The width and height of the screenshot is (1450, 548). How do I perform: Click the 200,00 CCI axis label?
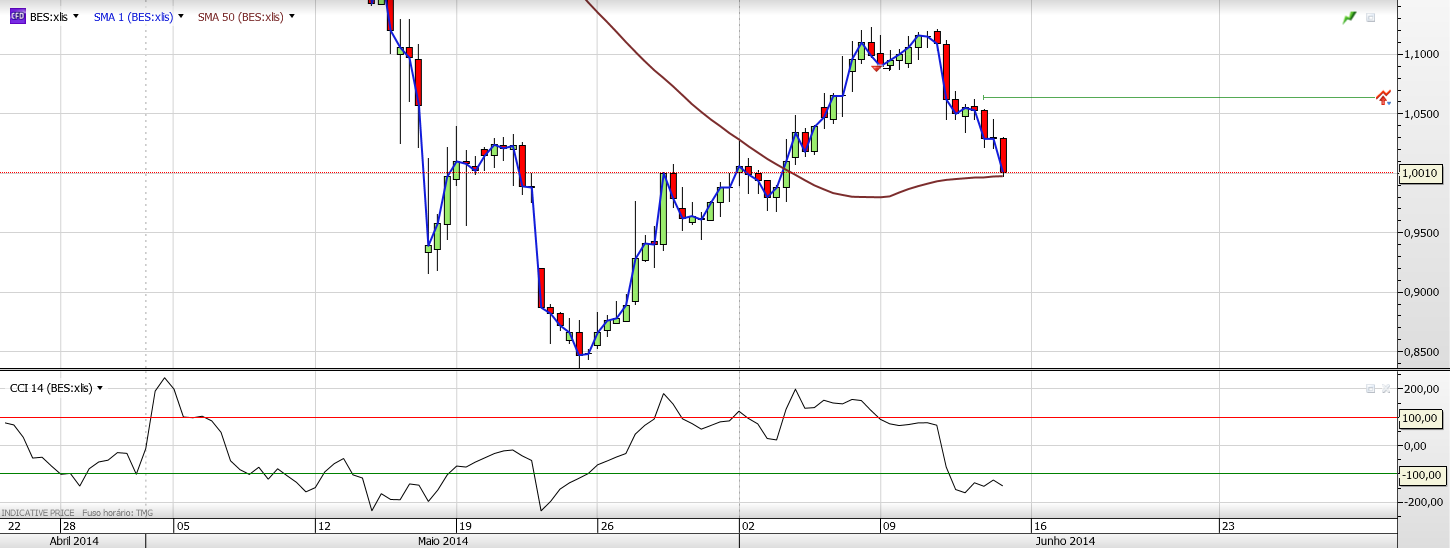[1423, 389]
